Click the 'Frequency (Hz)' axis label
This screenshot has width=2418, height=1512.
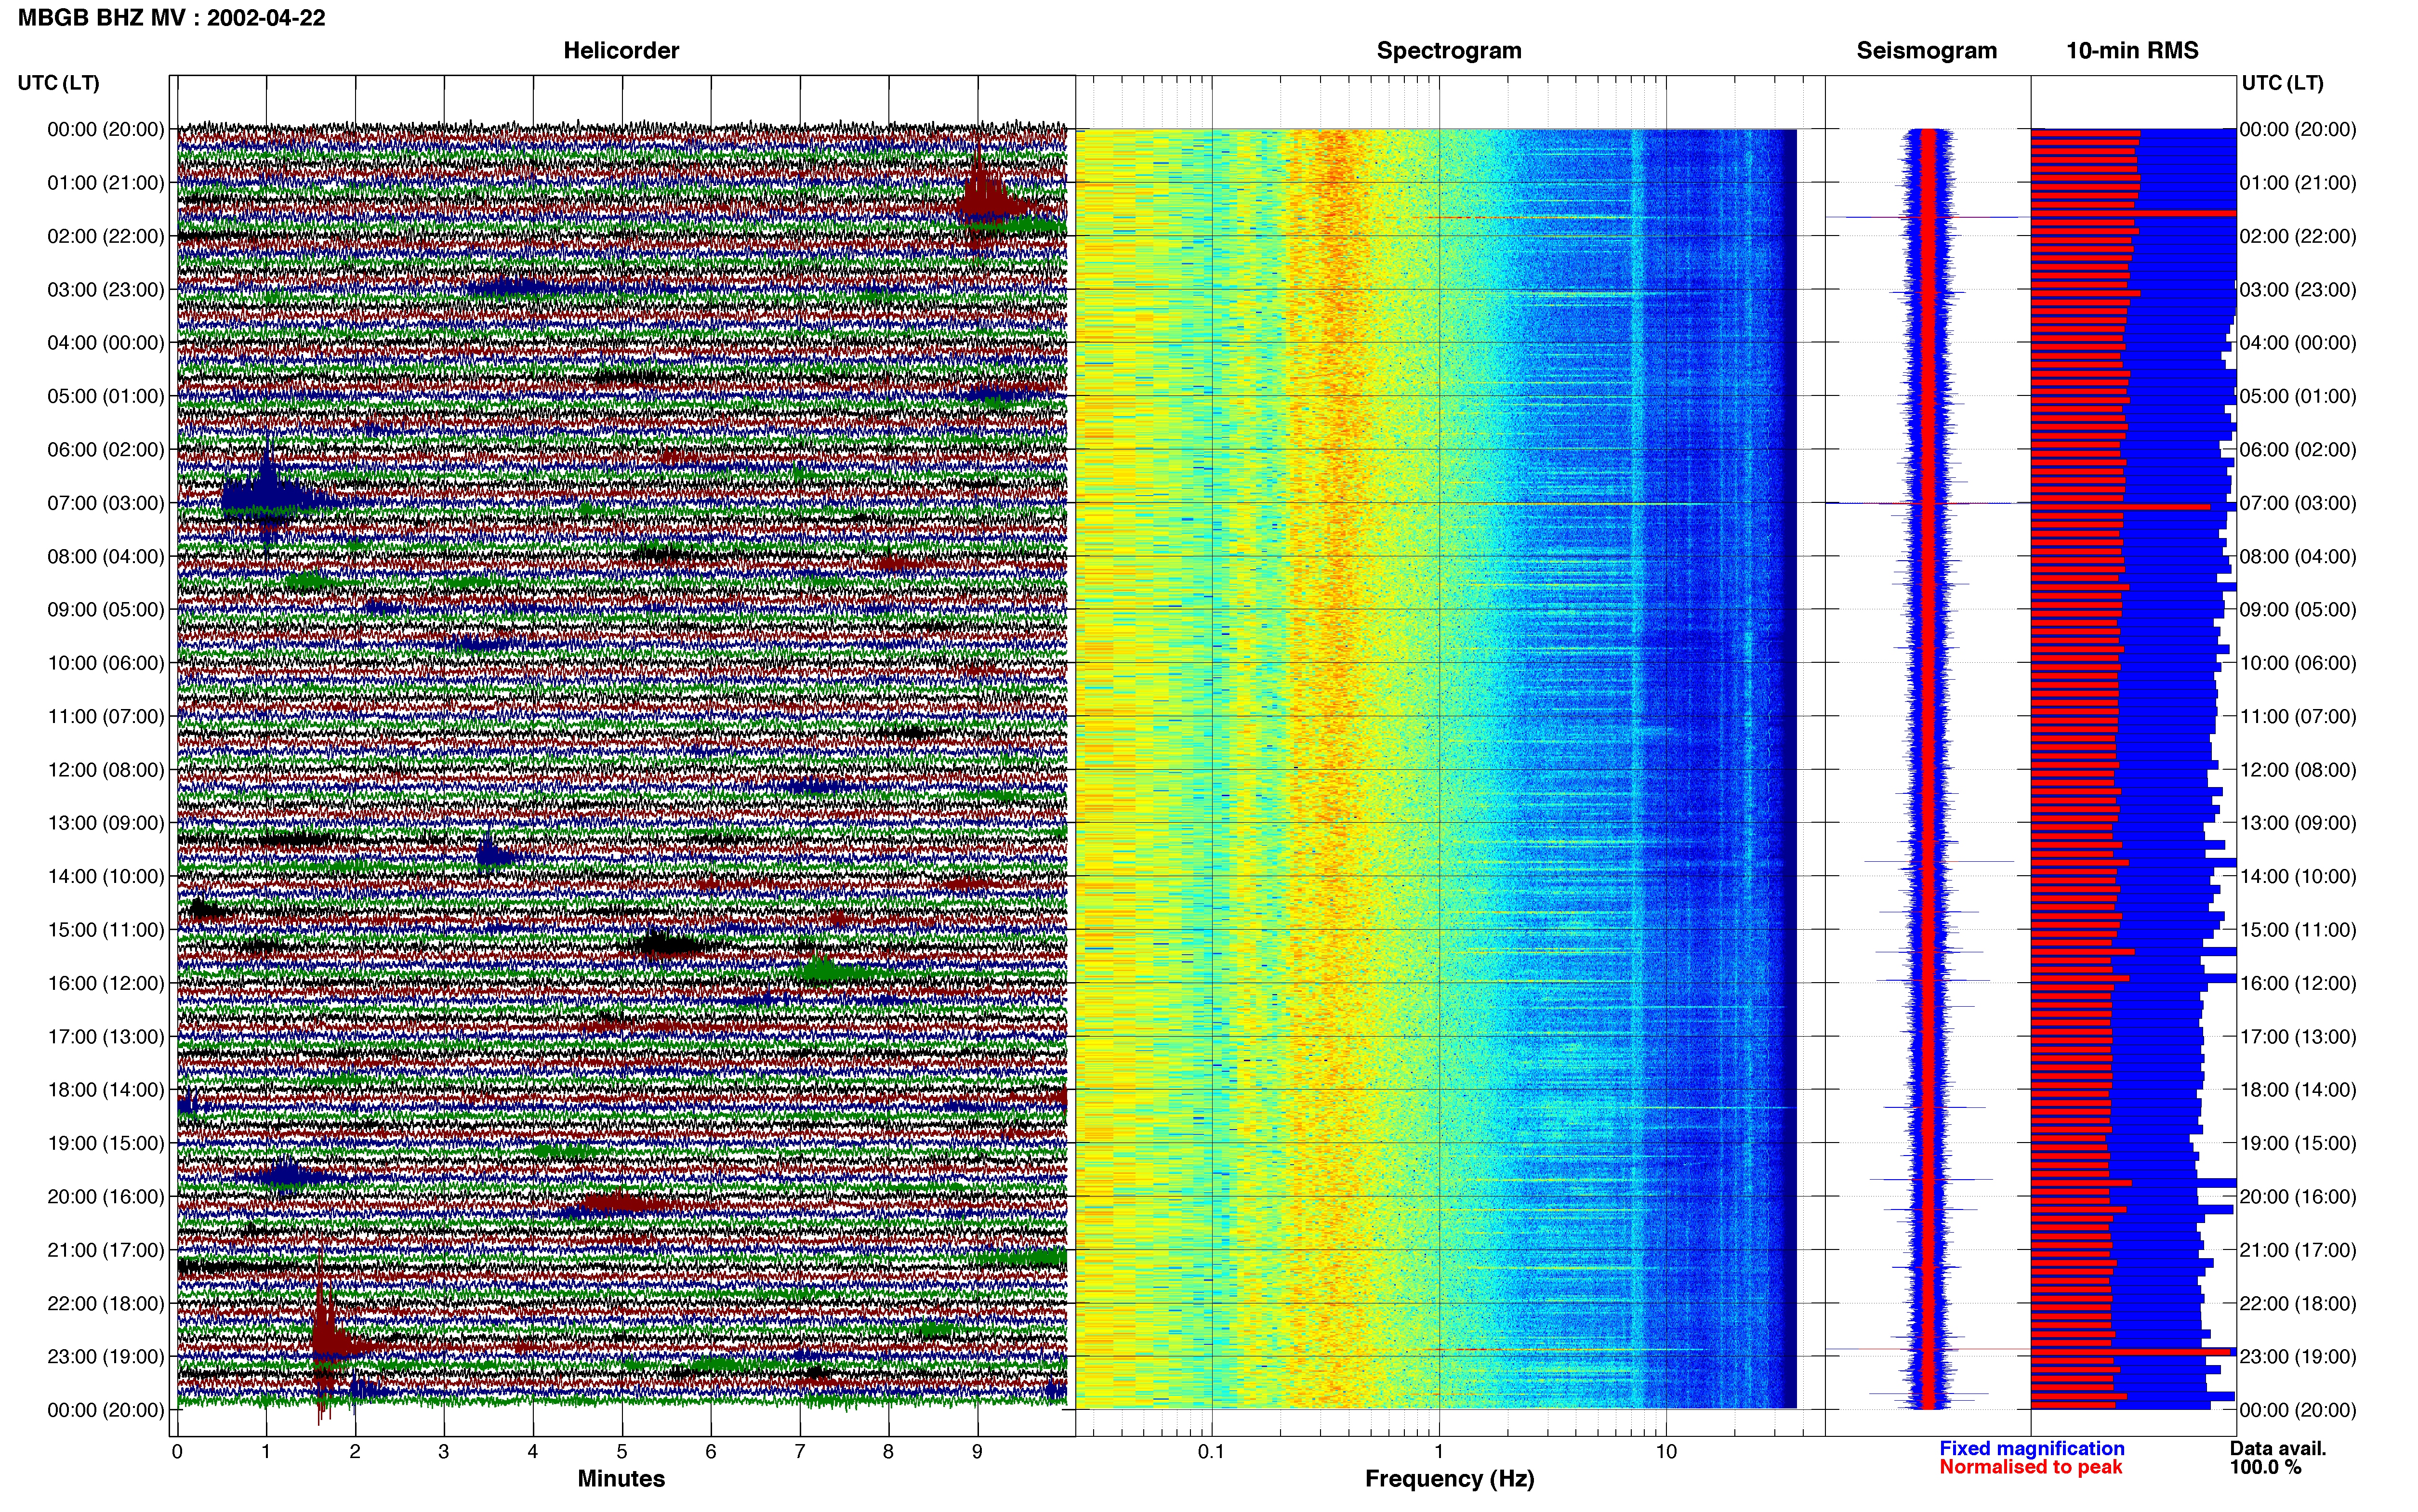pyautogui.click(x=1449, y=1479)
